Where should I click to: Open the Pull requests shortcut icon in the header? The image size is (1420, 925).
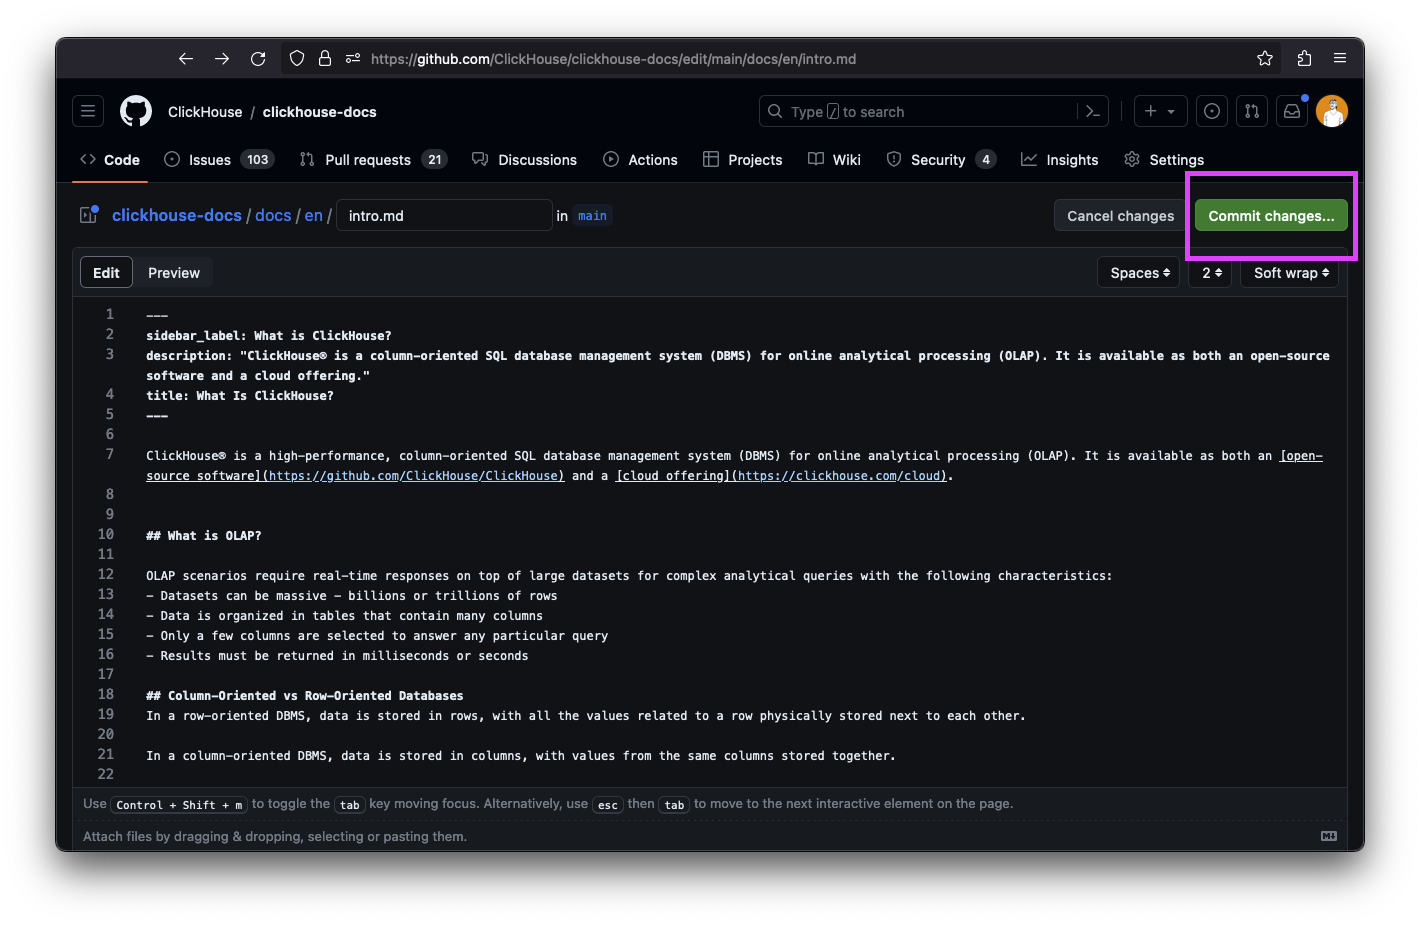point(1252,111)
